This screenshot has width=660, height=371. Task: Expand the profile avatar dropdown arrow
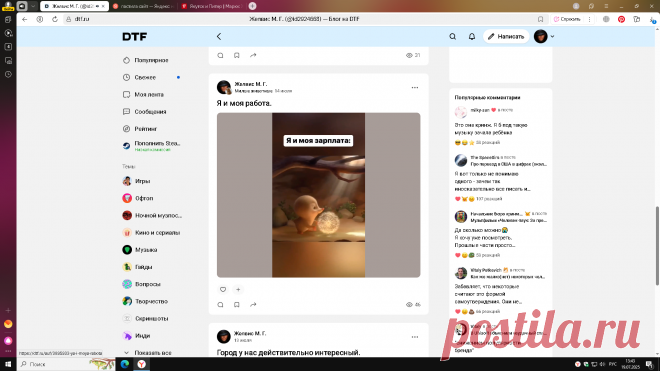(552, 37)
